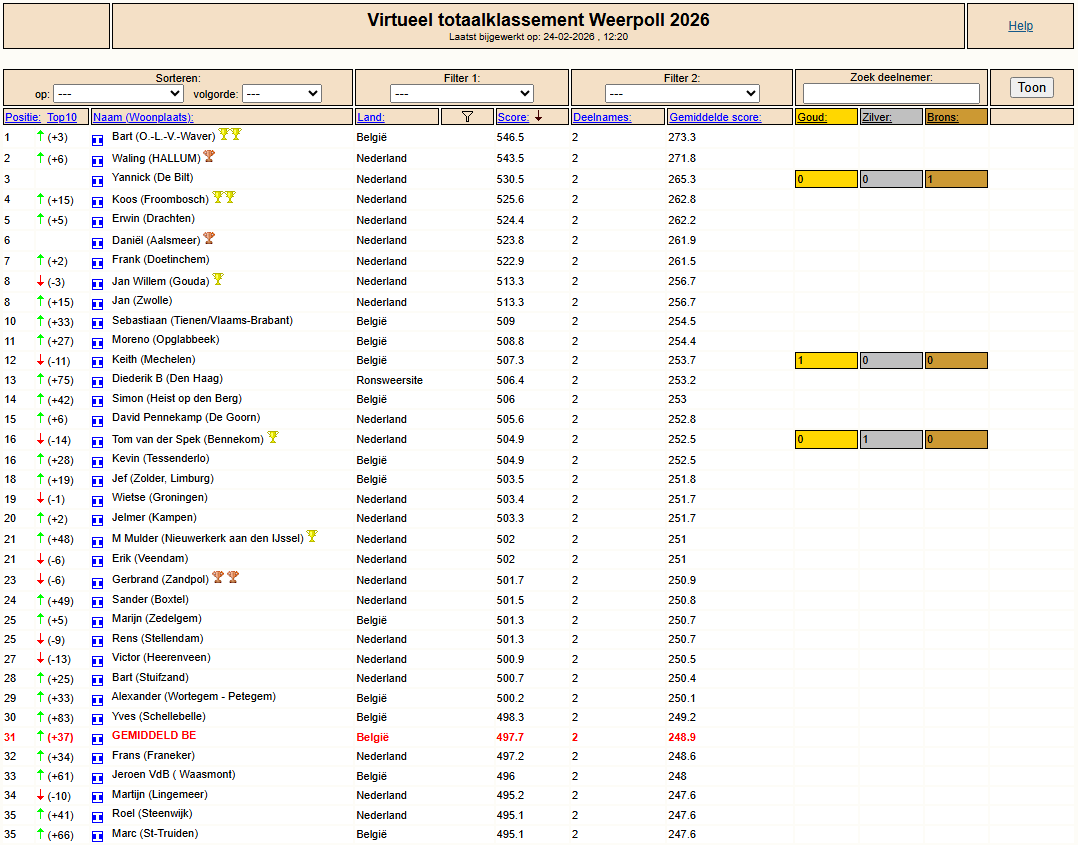
Task: Click the funnel filter icon in header
Action: 467,117
